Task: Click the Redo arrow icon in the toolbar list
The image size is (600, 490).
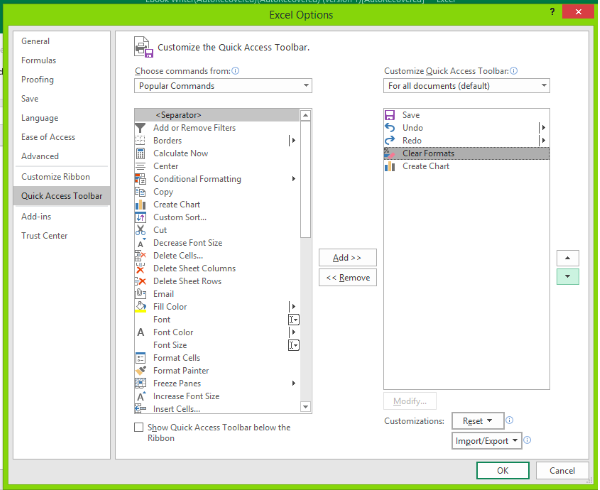Action: [390, 140]
